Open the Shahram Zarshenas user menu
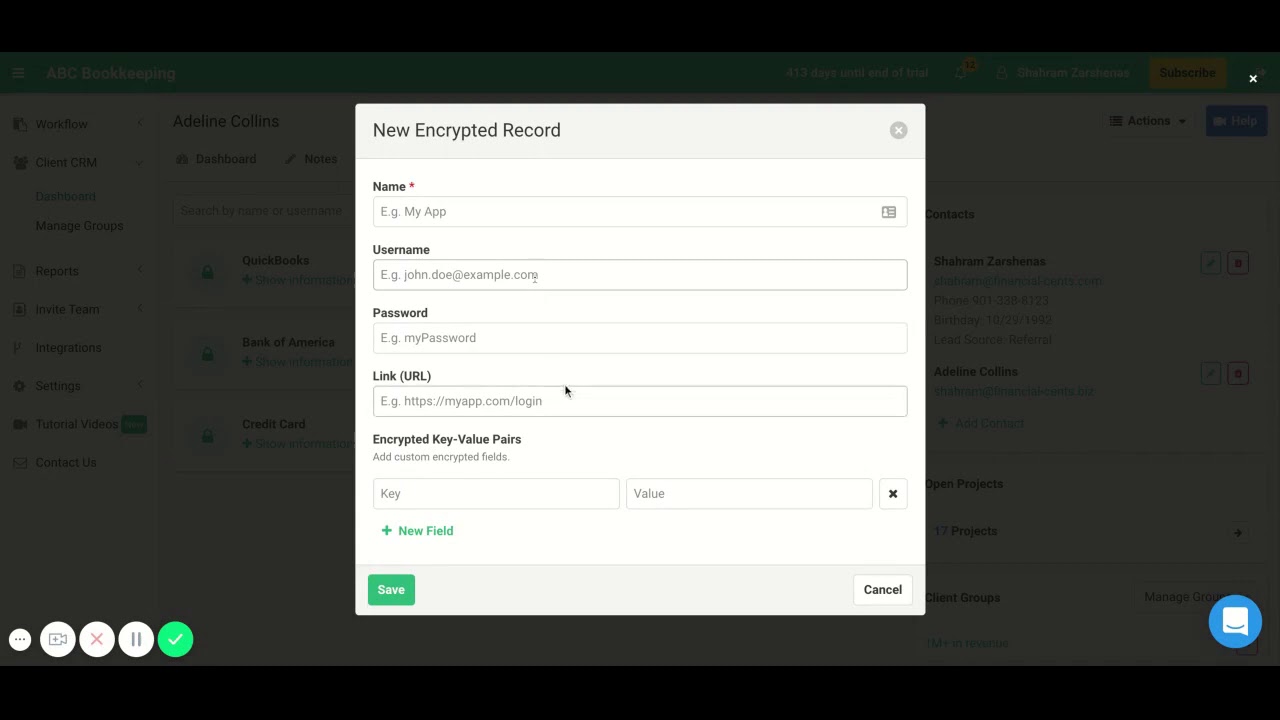This screenshot has width=1280, height=720. tap(1063, 73)
